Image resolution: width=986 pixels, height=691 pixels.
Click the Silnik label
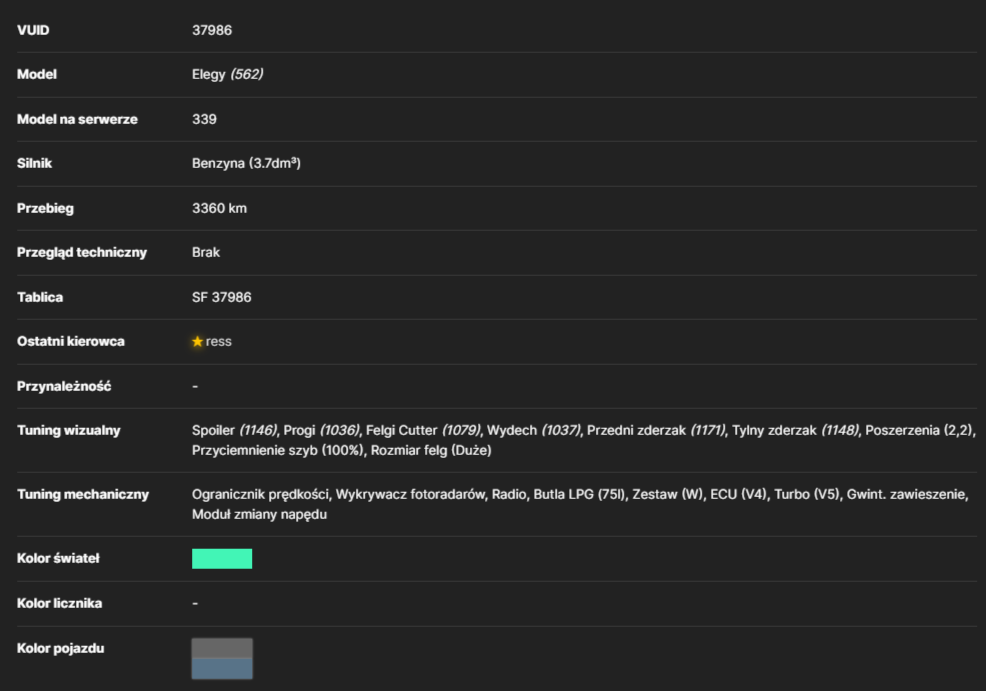click(x=35, y=163)
